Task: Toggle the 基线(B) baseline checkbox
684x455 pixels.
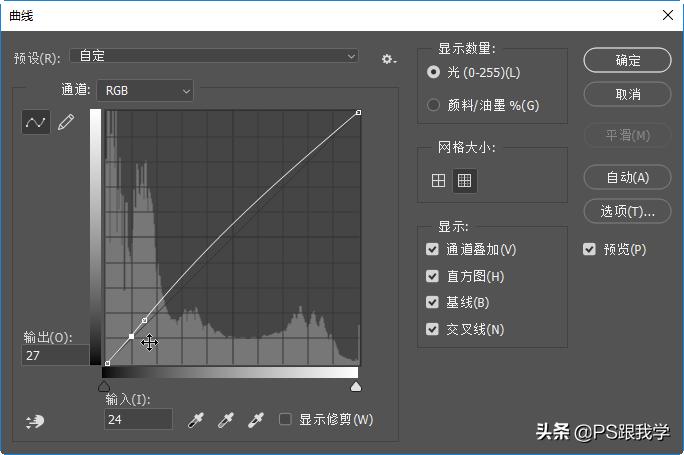Action: point(432,302)
